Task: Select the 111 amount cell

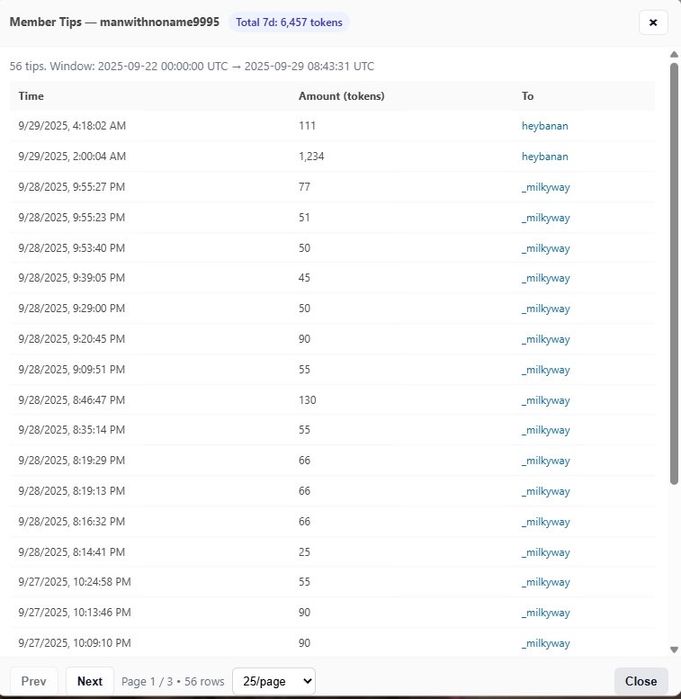Action: [x=307, y=126]
